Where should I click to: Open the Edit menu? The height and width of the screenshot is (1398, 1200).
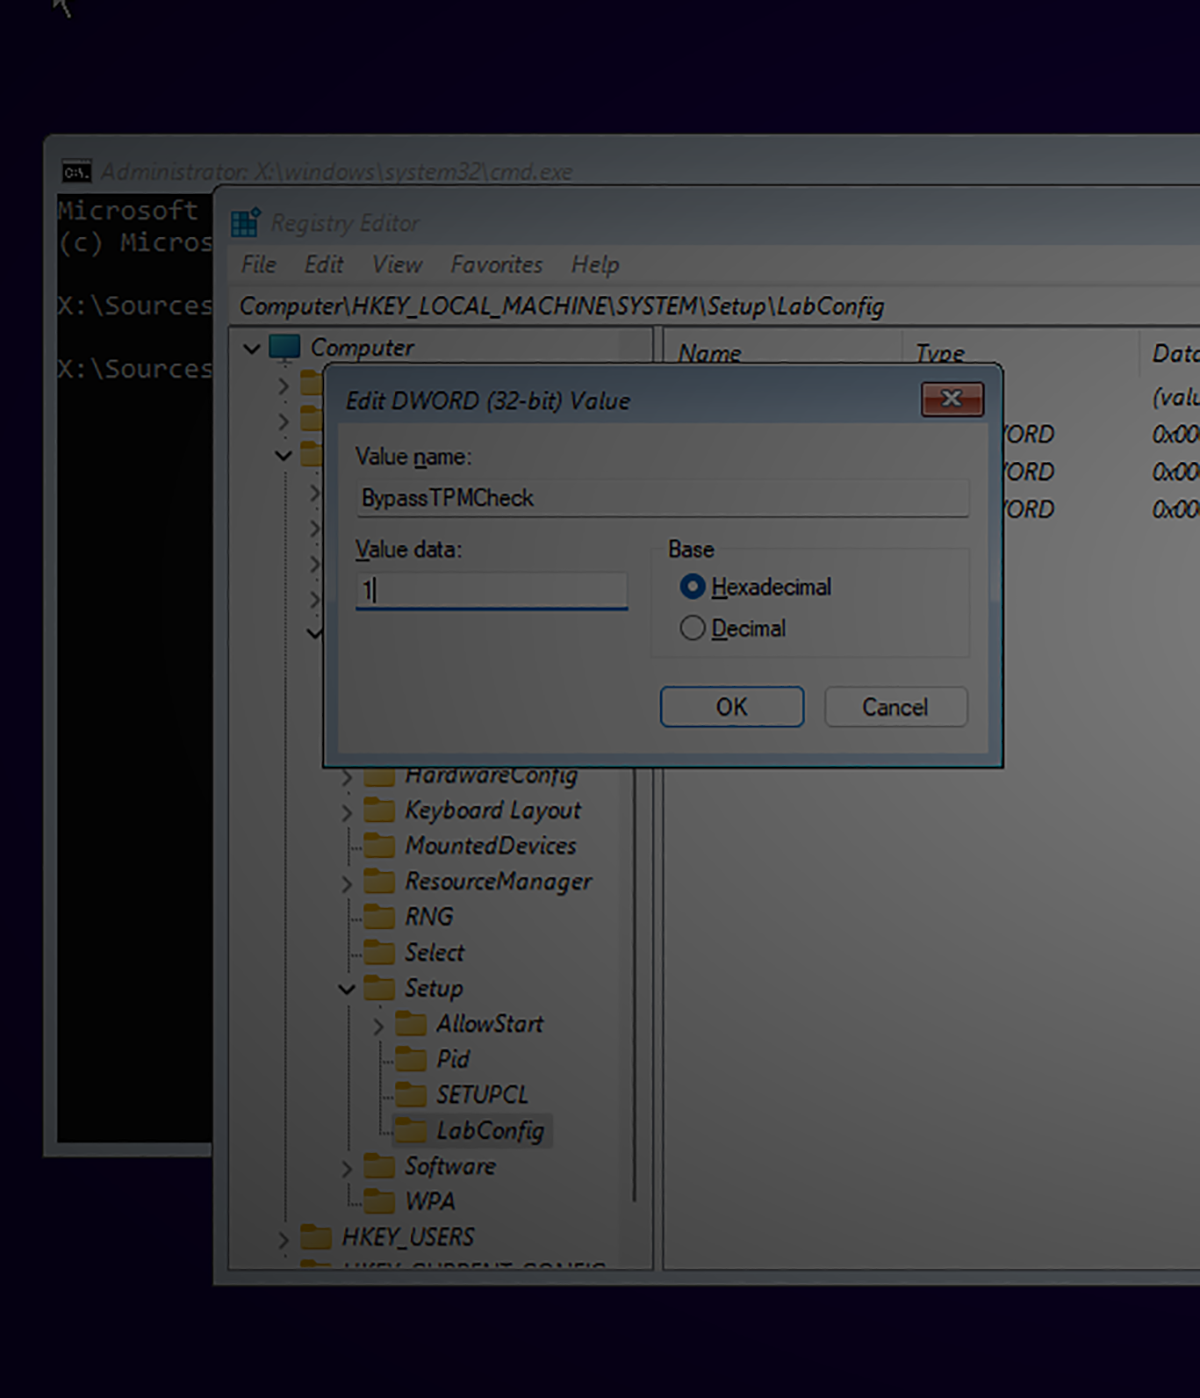point(323,264)
